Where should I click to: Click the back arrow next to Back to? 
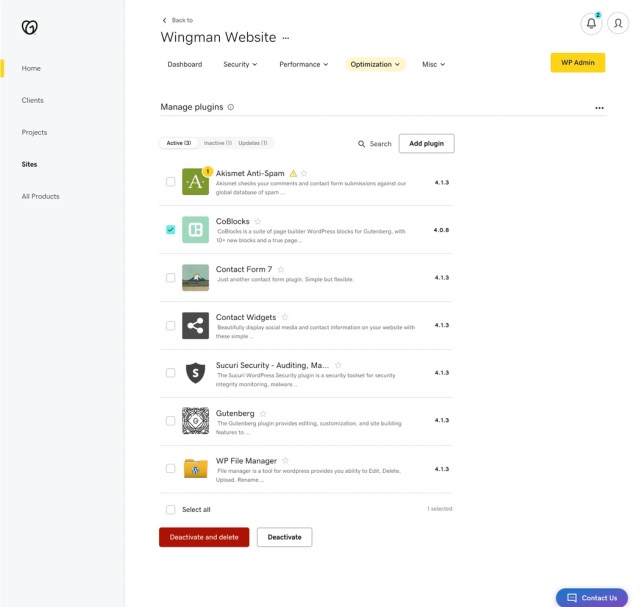click(x=164, y=20)
